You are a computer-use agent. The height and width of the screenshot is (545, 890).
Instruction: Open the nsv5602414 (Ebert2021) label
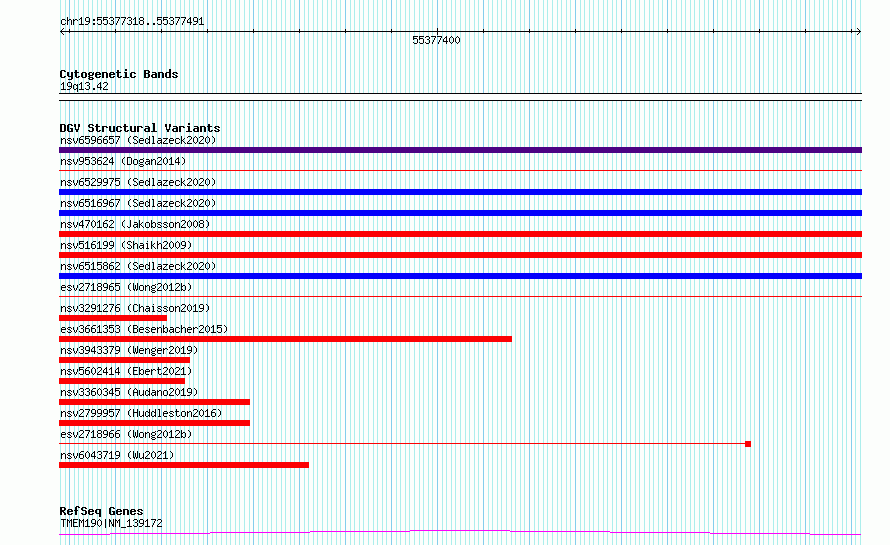(x=126, y=371)
